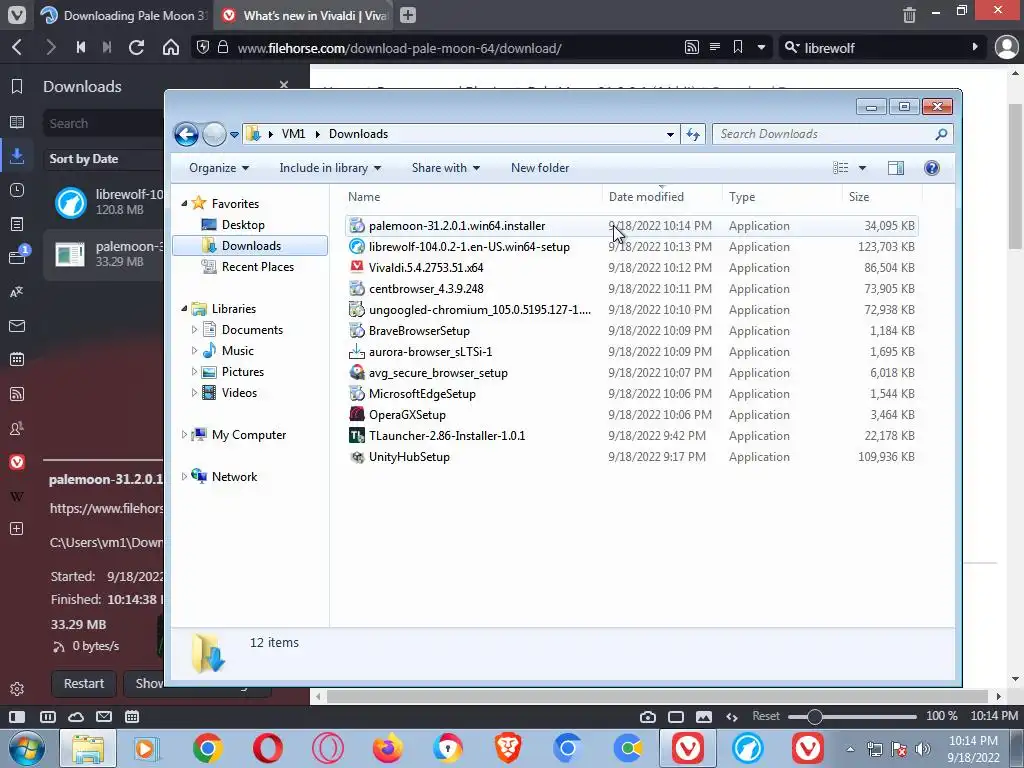The image size is (1024, 768).
Task: Click Explorer help question mark icon
Action: tap(932, 168)
